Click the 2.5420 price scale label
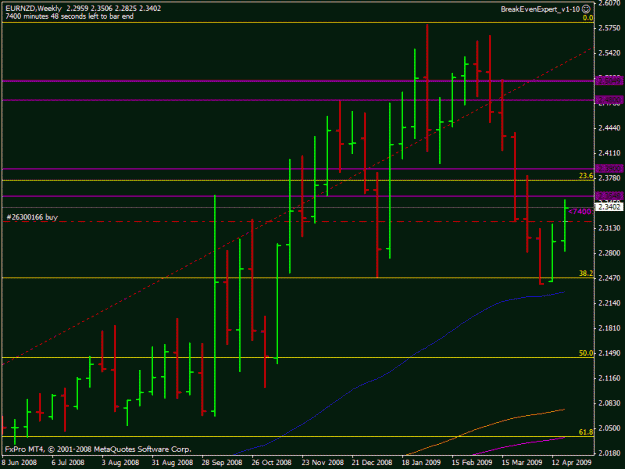 point(609,53)
